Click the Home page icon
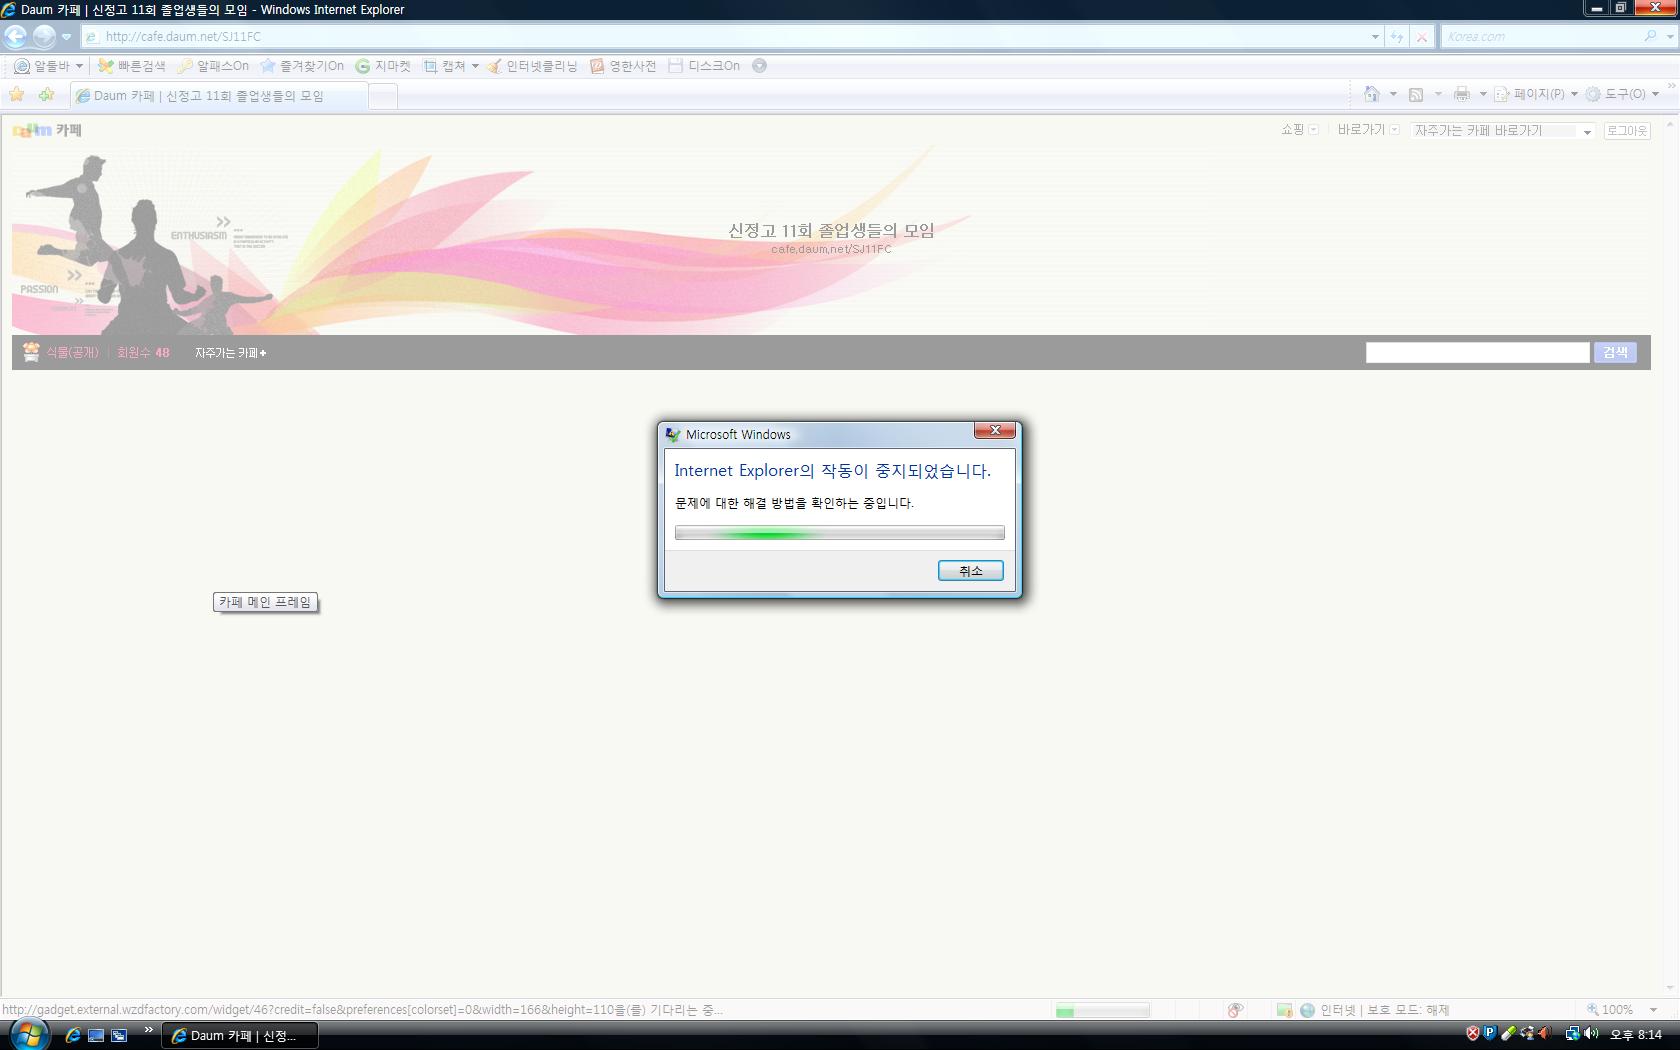Screen dimensions: 1680x1050 [1372, 94]
